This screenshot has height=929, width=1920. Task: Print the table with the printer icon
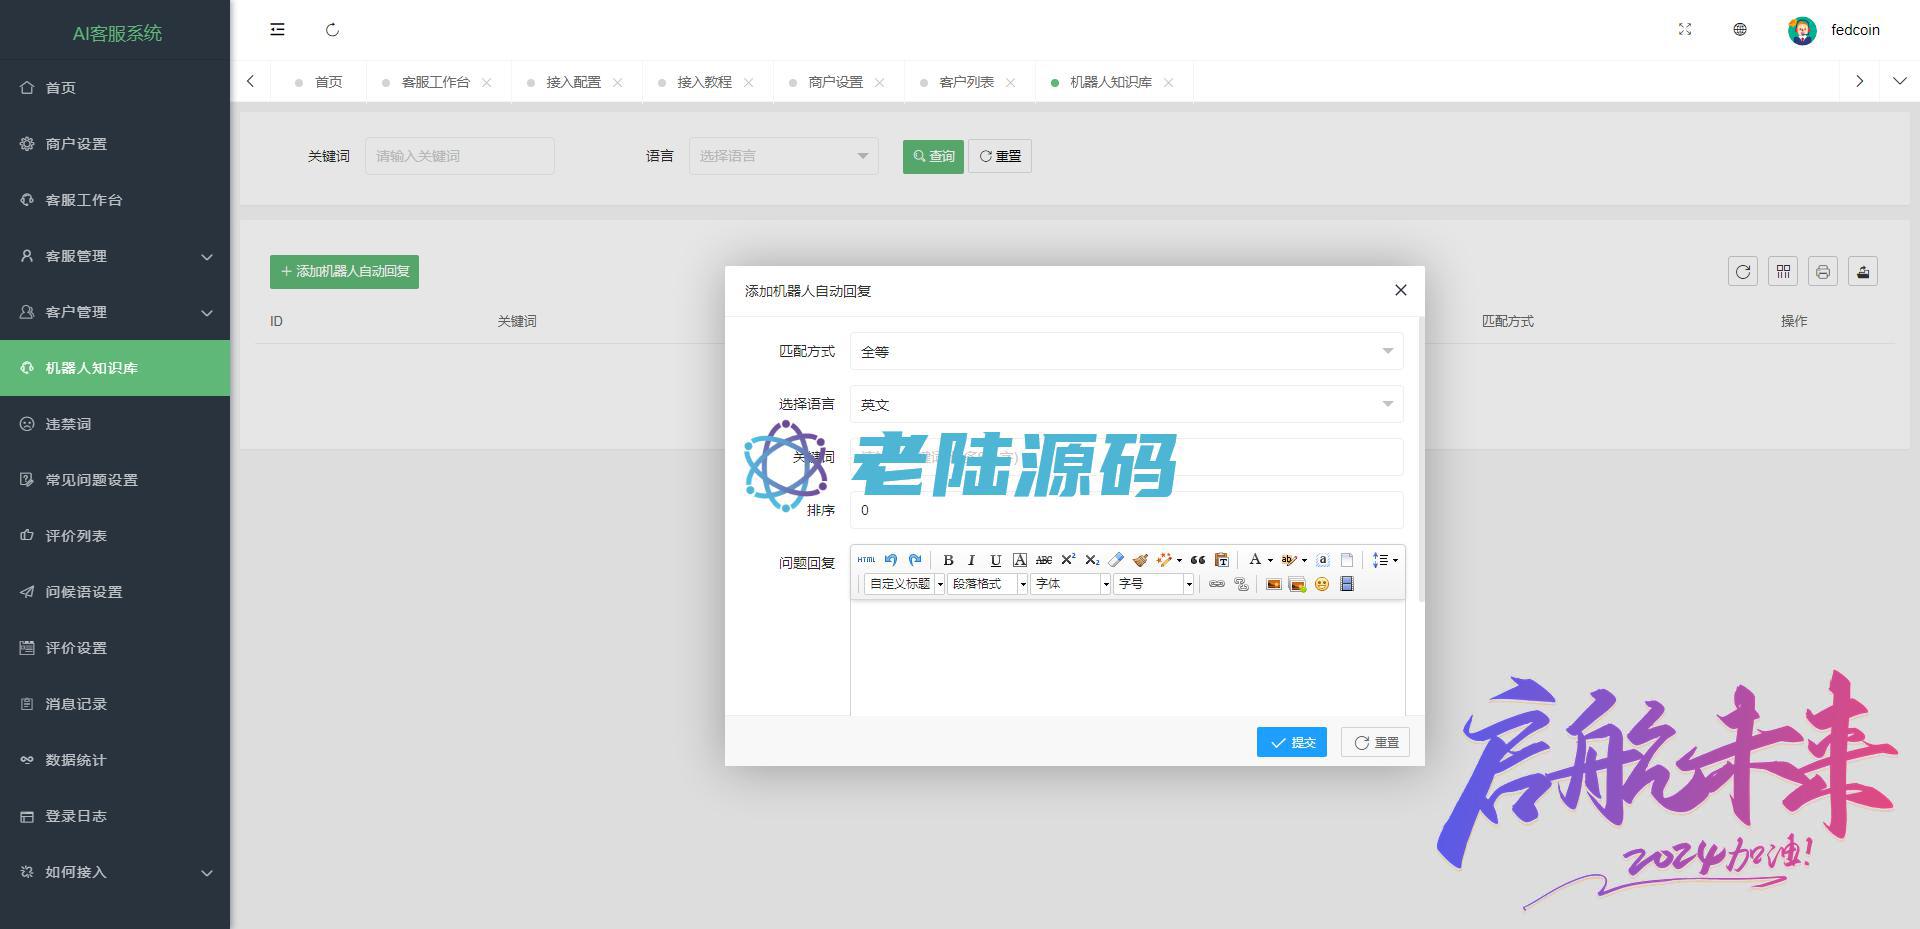click(1823, 272)
